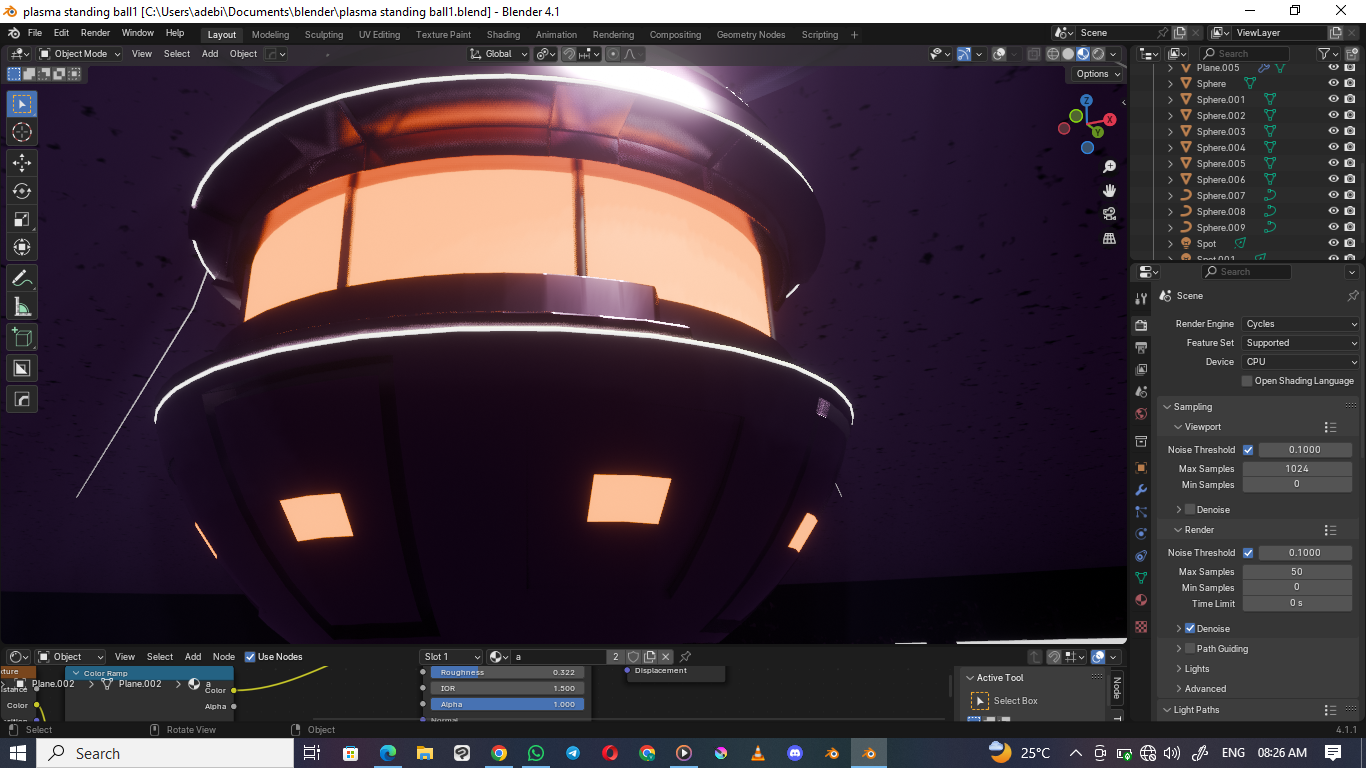This screenshot has width=1366, height=768.
Task: Open the Object Mode dropdown
Action: coord(79,54)
